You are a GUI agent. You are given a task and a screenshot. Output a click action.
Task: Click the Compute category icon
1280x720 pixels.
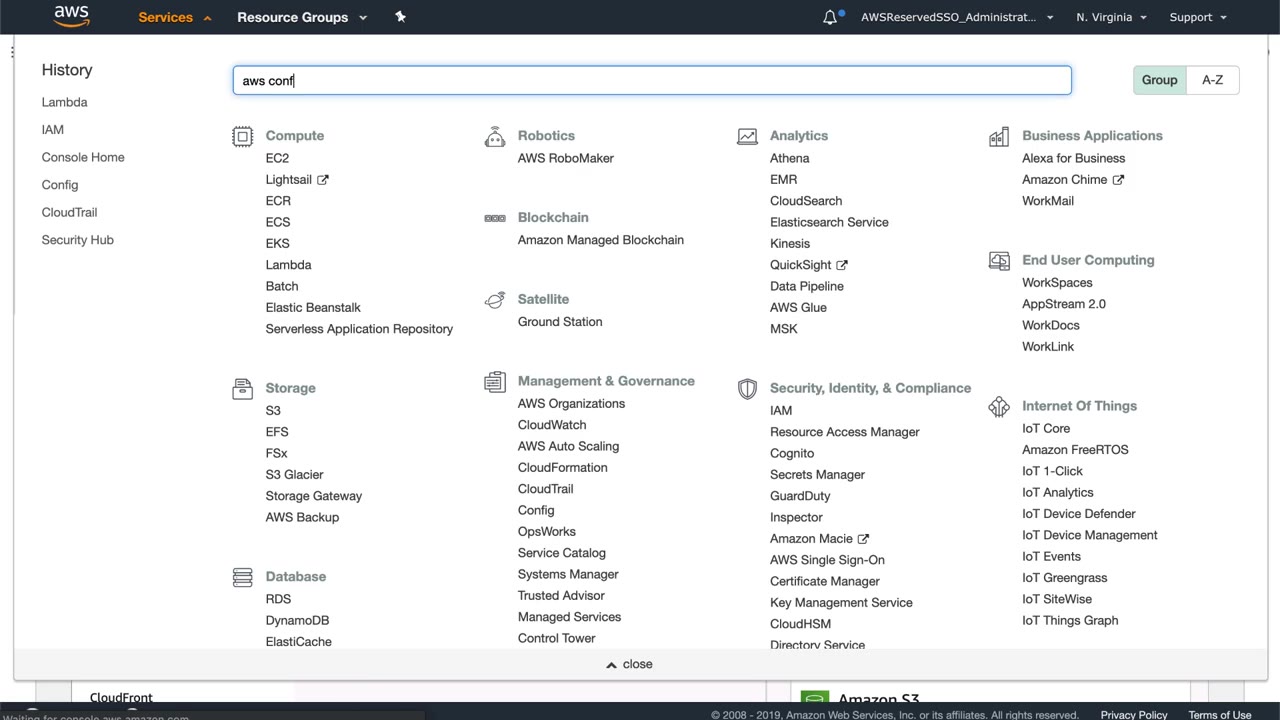point(242,137)
